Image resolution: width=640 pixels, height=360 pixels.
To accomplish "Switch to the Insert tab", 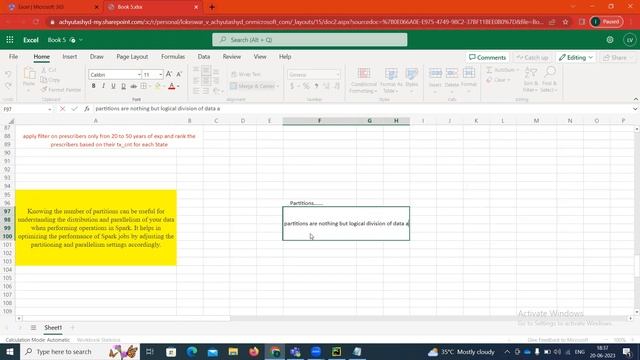I will pyautogui.click(x=70, y=57).
